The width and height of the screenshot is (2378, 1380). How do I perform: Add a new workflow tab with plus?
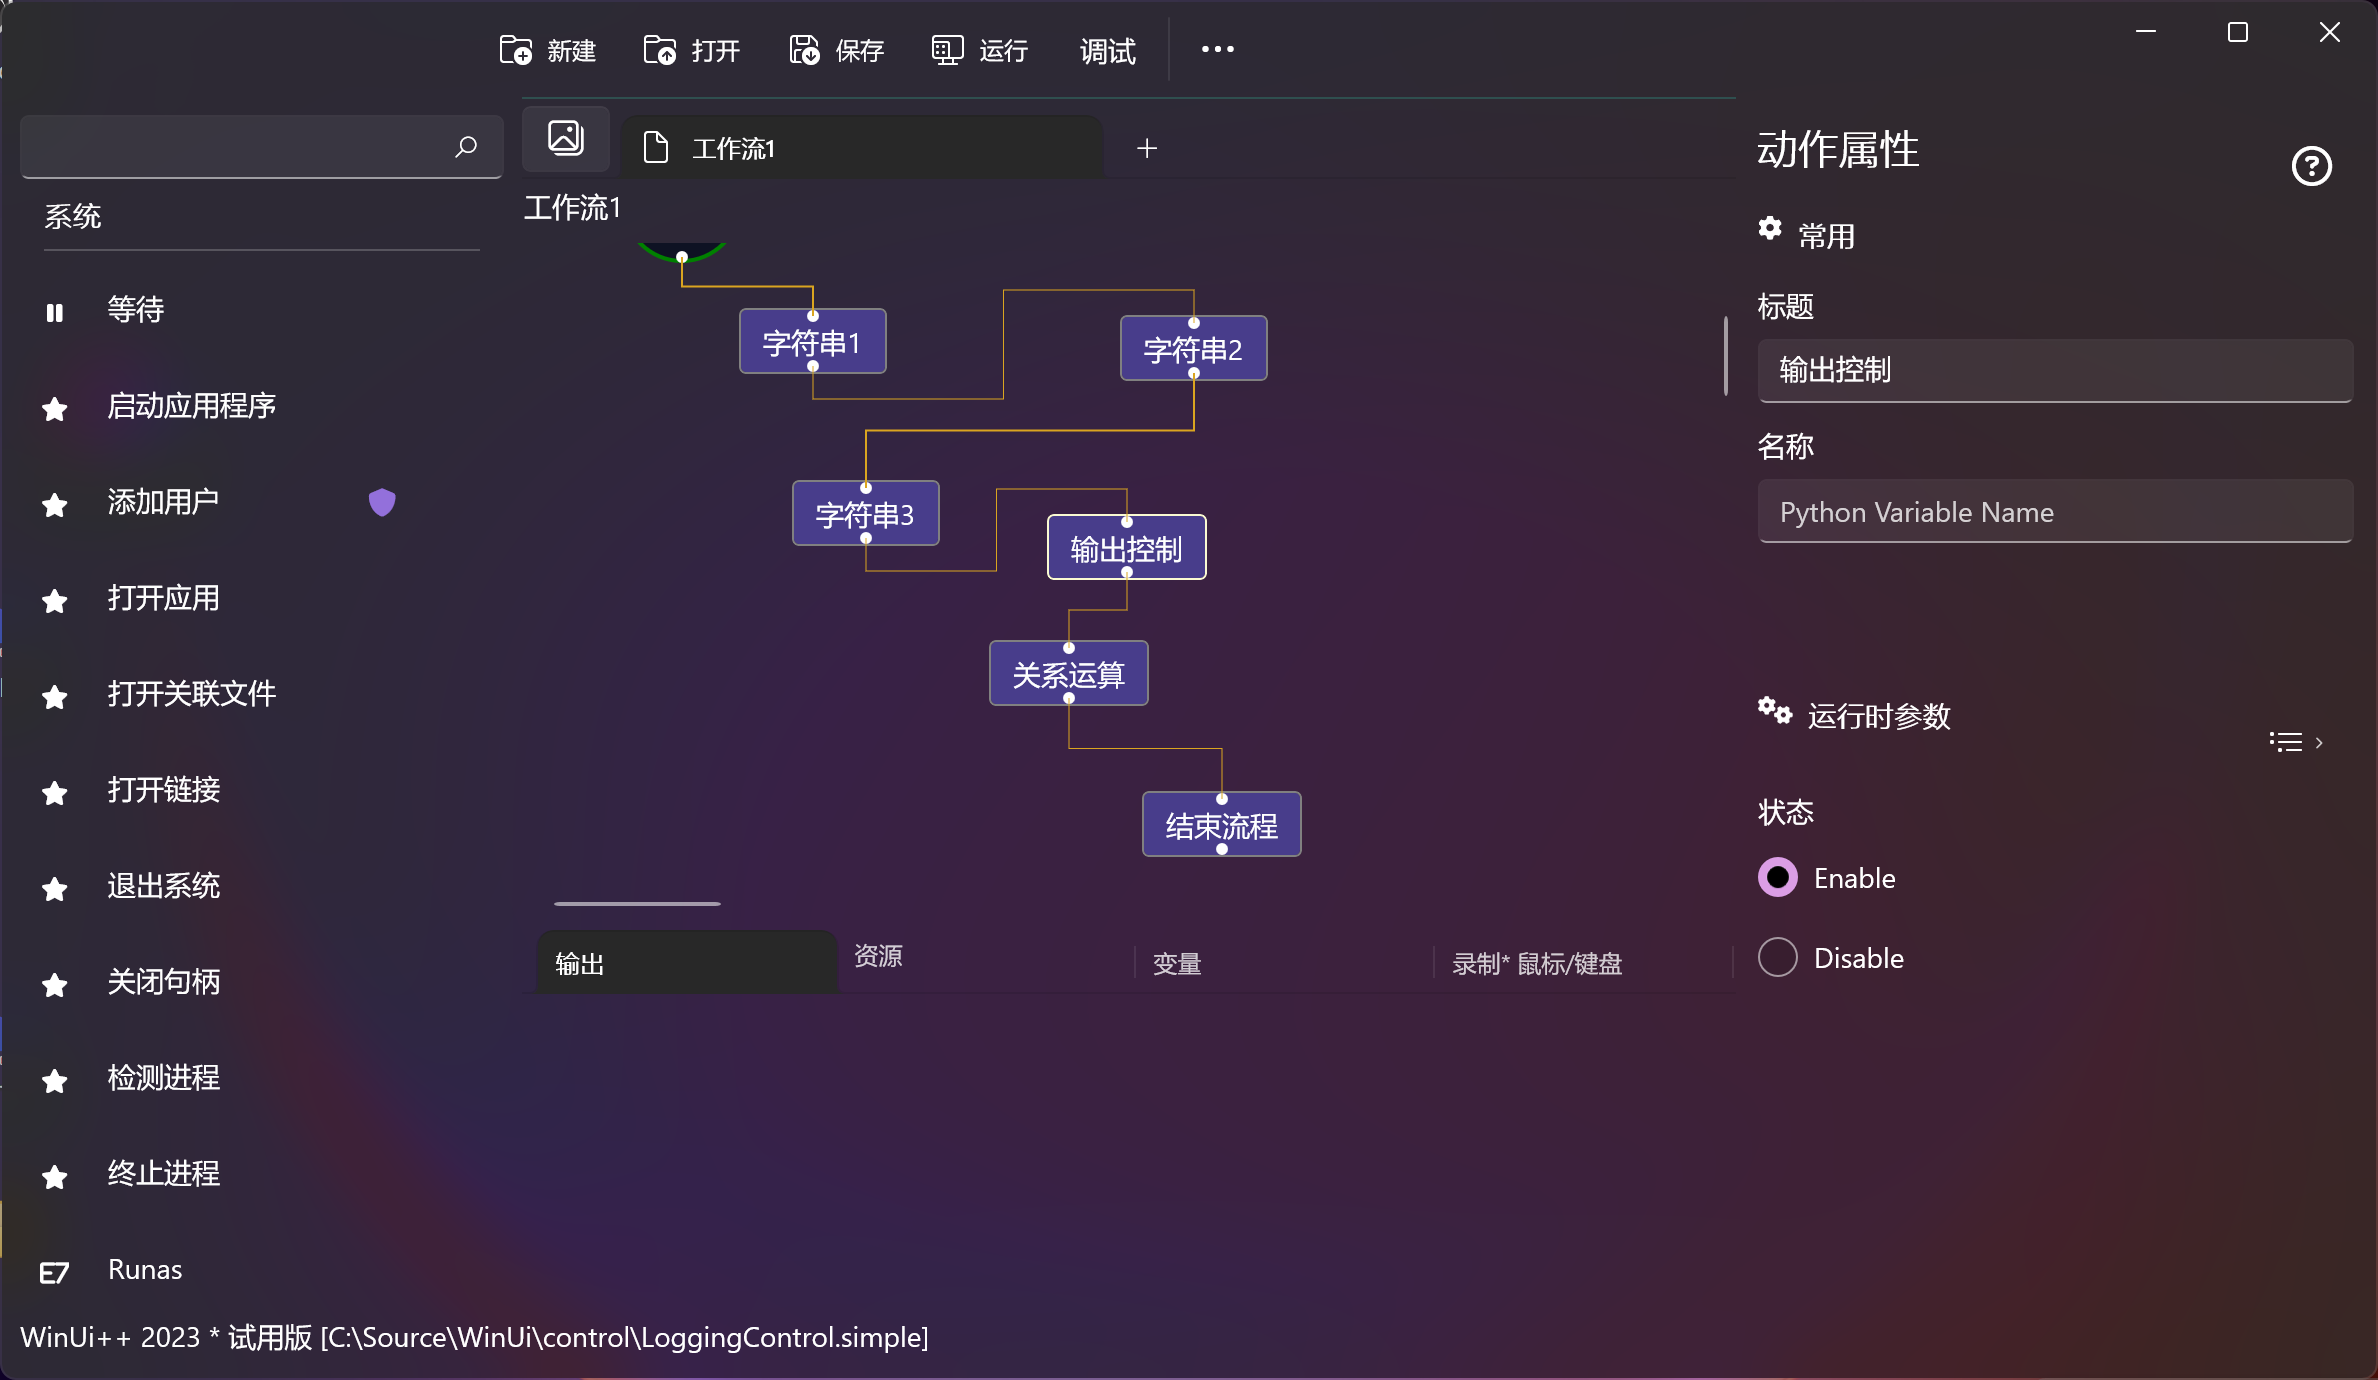pos(1147,149)
